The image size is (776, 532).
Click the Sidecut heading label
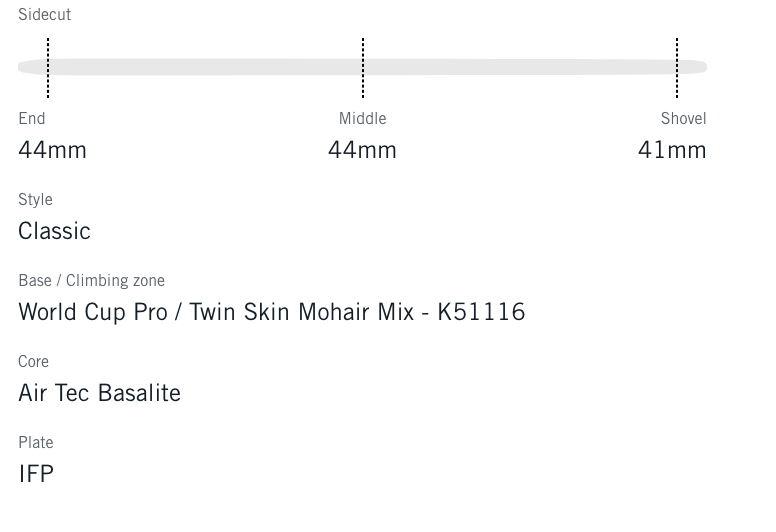44,15
